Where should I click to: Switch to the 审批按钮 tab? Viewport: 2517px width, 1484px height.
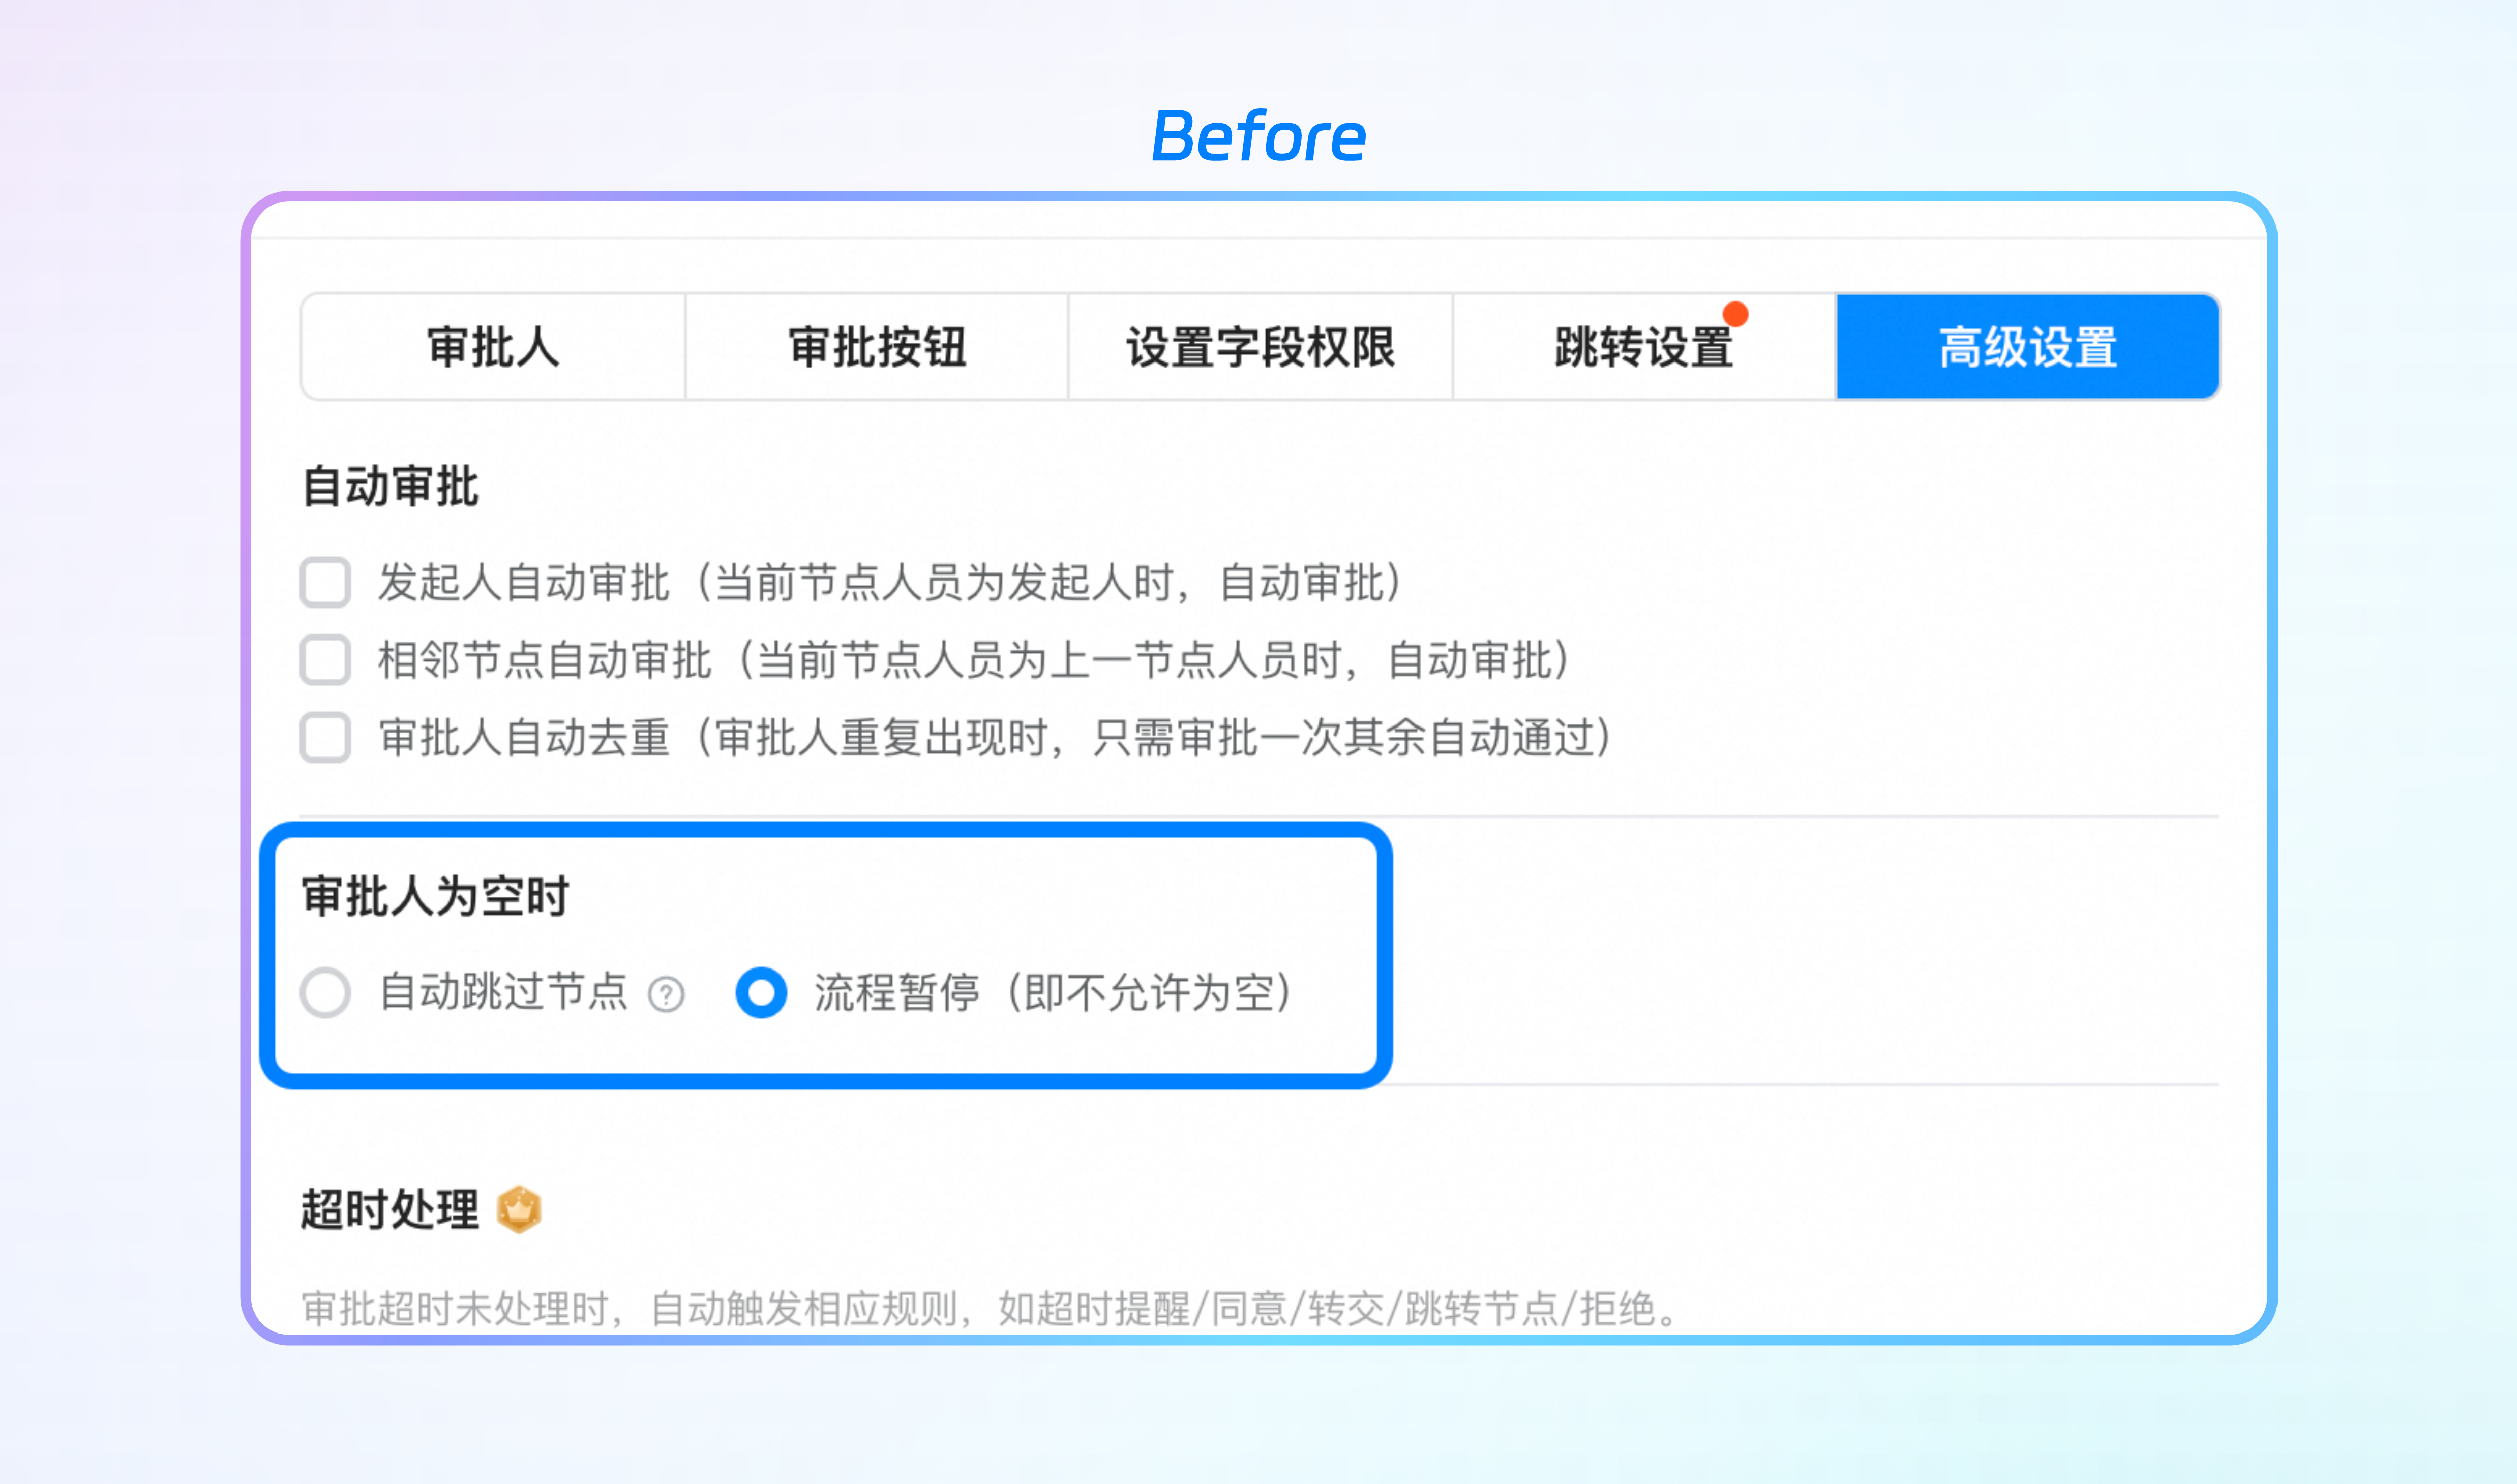[877, 347]
